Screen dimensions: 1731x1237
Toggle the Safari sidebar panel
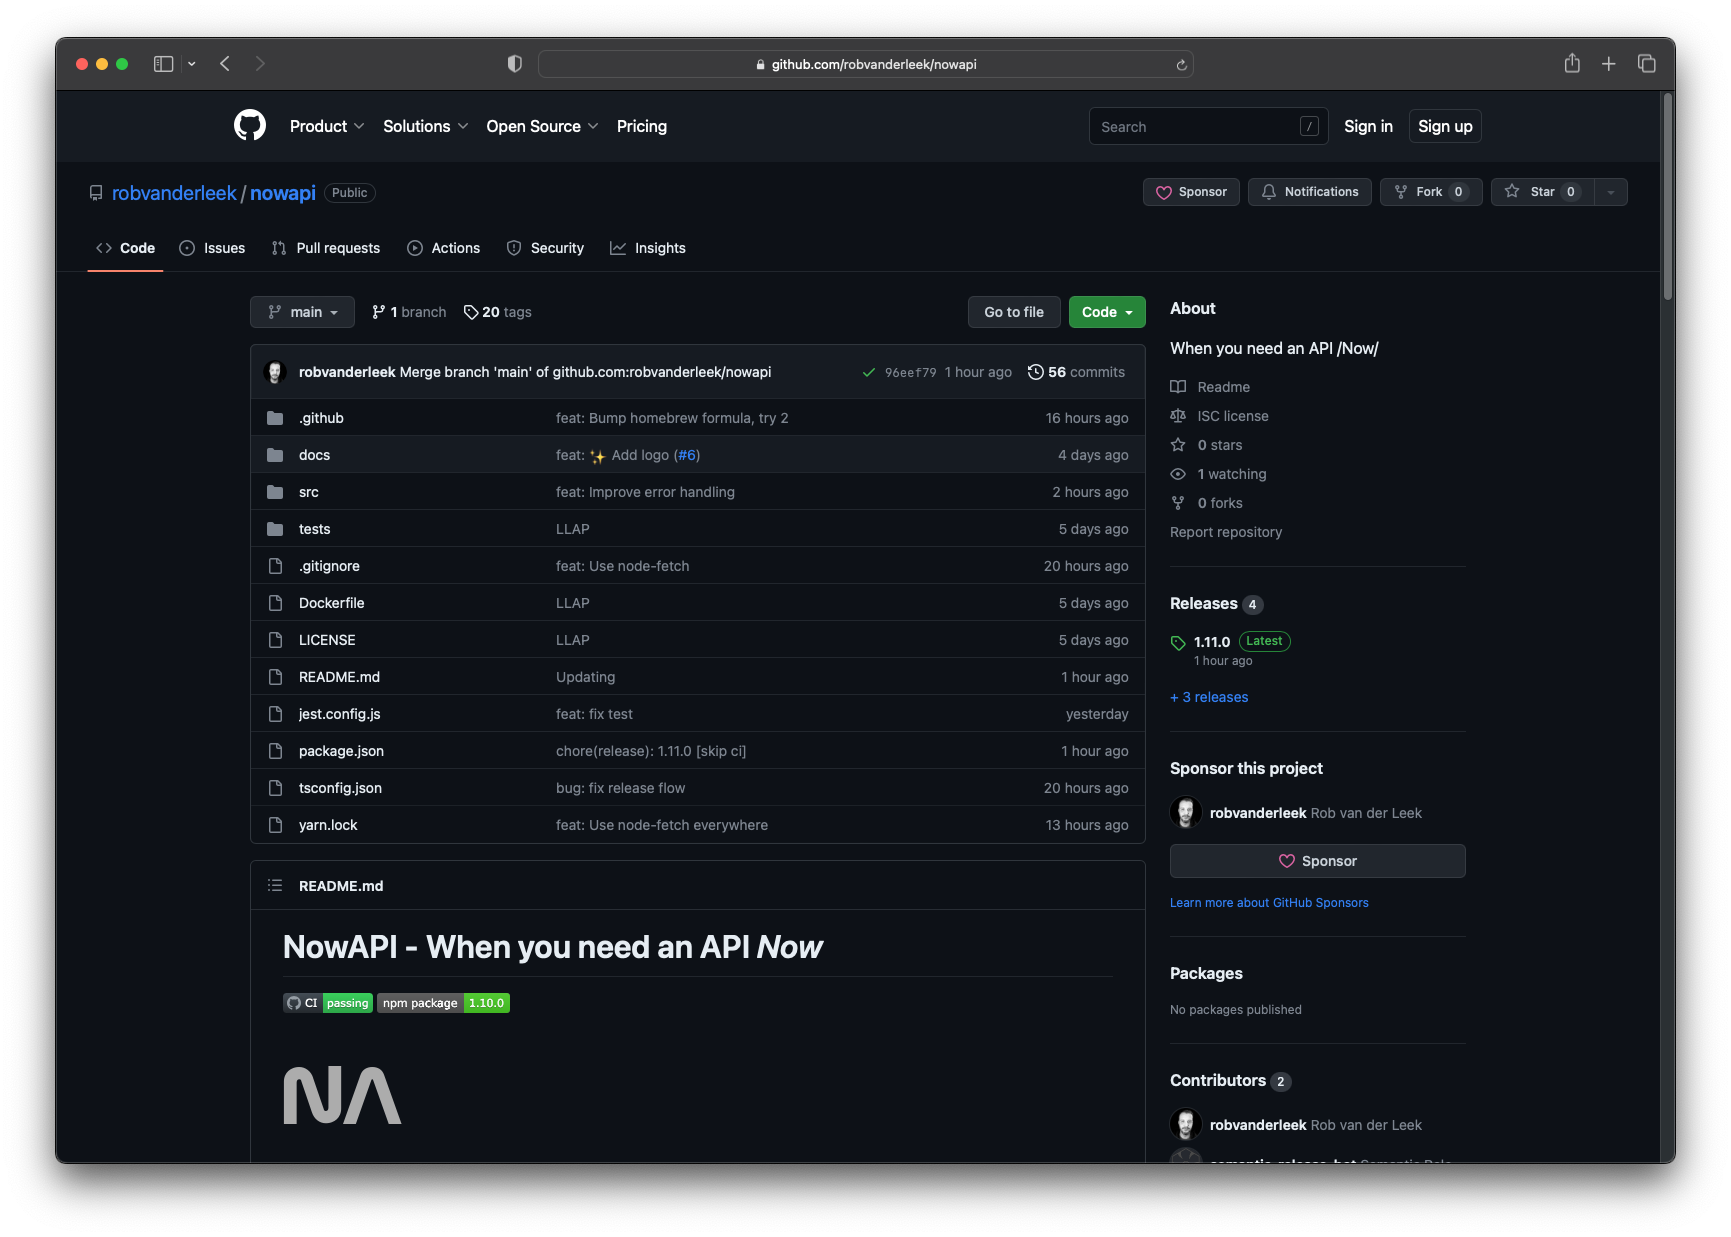(164, 64)
